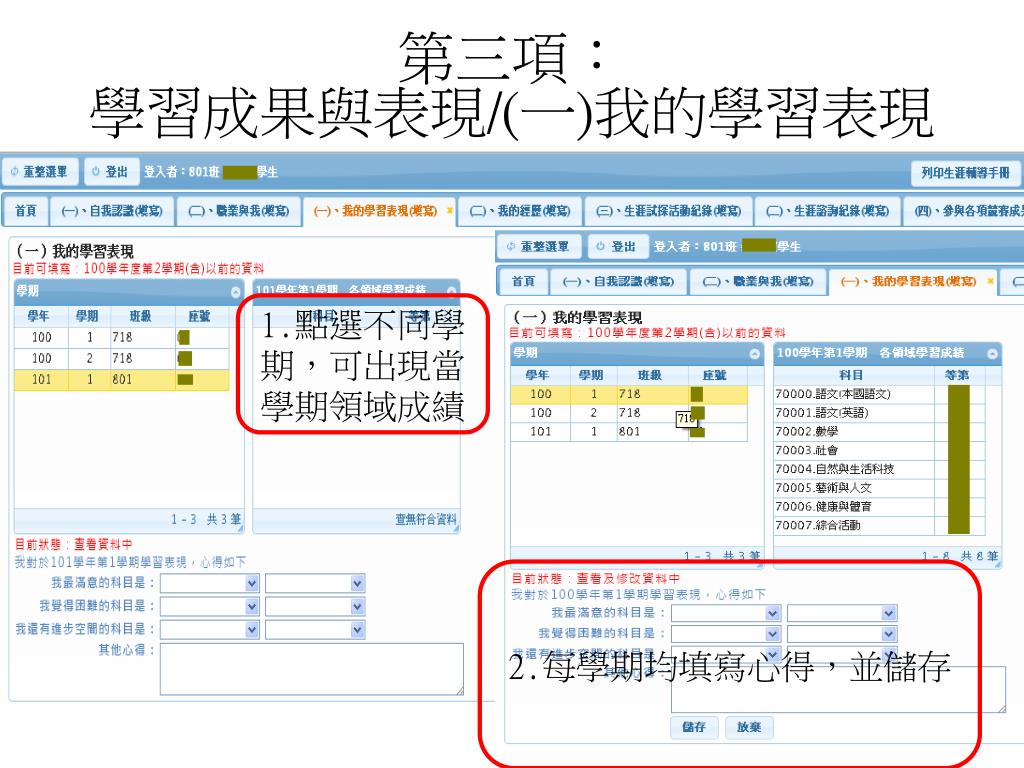The image size is (1024, 768).
Task: Click 列印生涯輔導手冊 button
Action: click(965, 173)
